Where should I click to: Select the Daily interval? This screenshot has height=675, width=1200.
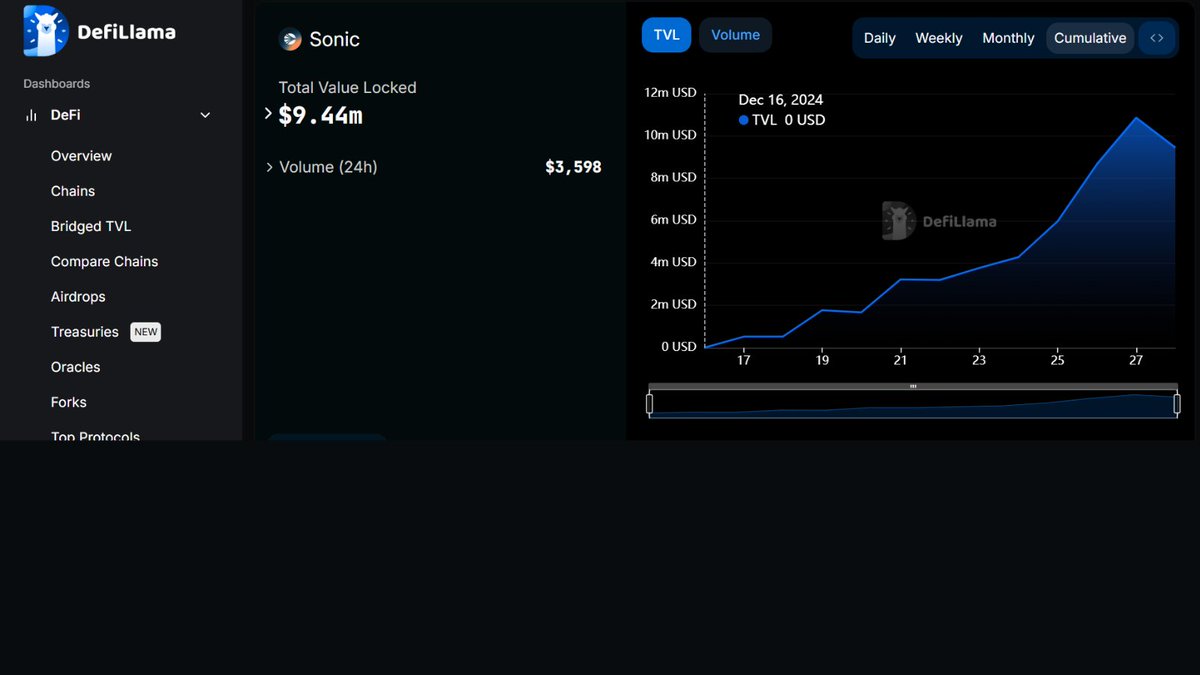[880, 38]
